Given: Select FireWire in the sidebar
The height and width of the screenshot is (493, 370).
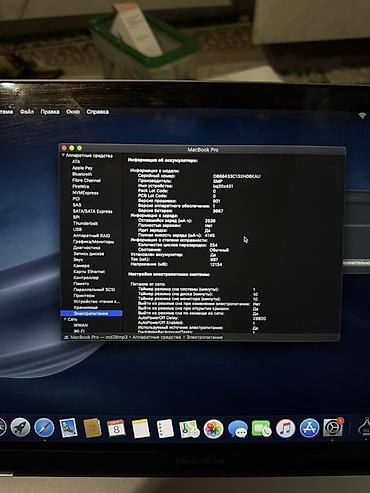Looking at the screenshot, I should (x=81, y=187).
